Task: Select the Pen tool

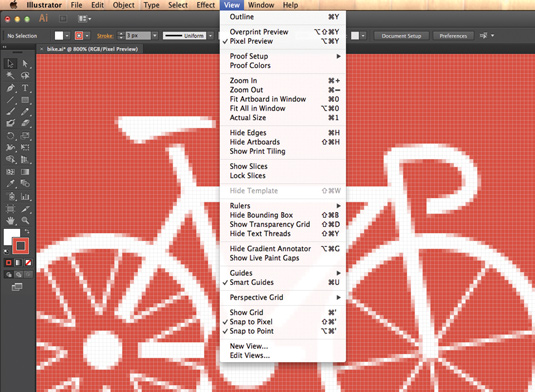Action: 10,88
